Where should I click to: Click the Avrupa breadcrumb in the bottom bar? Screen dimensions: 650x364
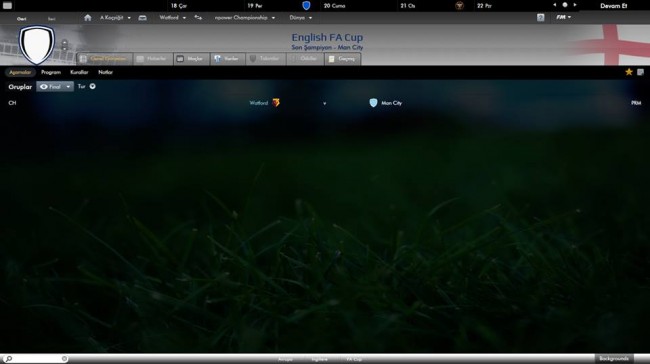click(285, 359)
